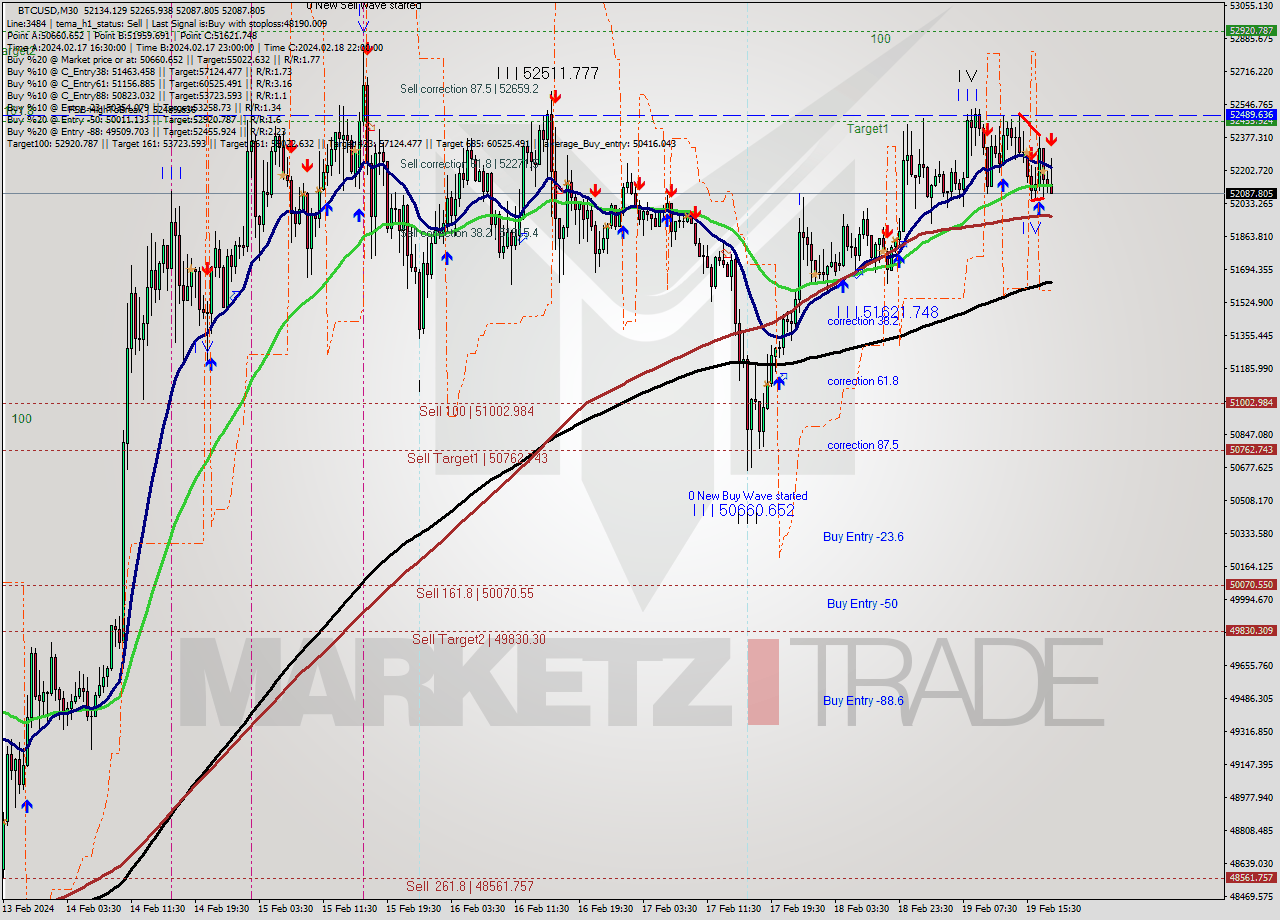
Task: Select the '15 Feb 11:30' time label
Action: coord(349,909)
